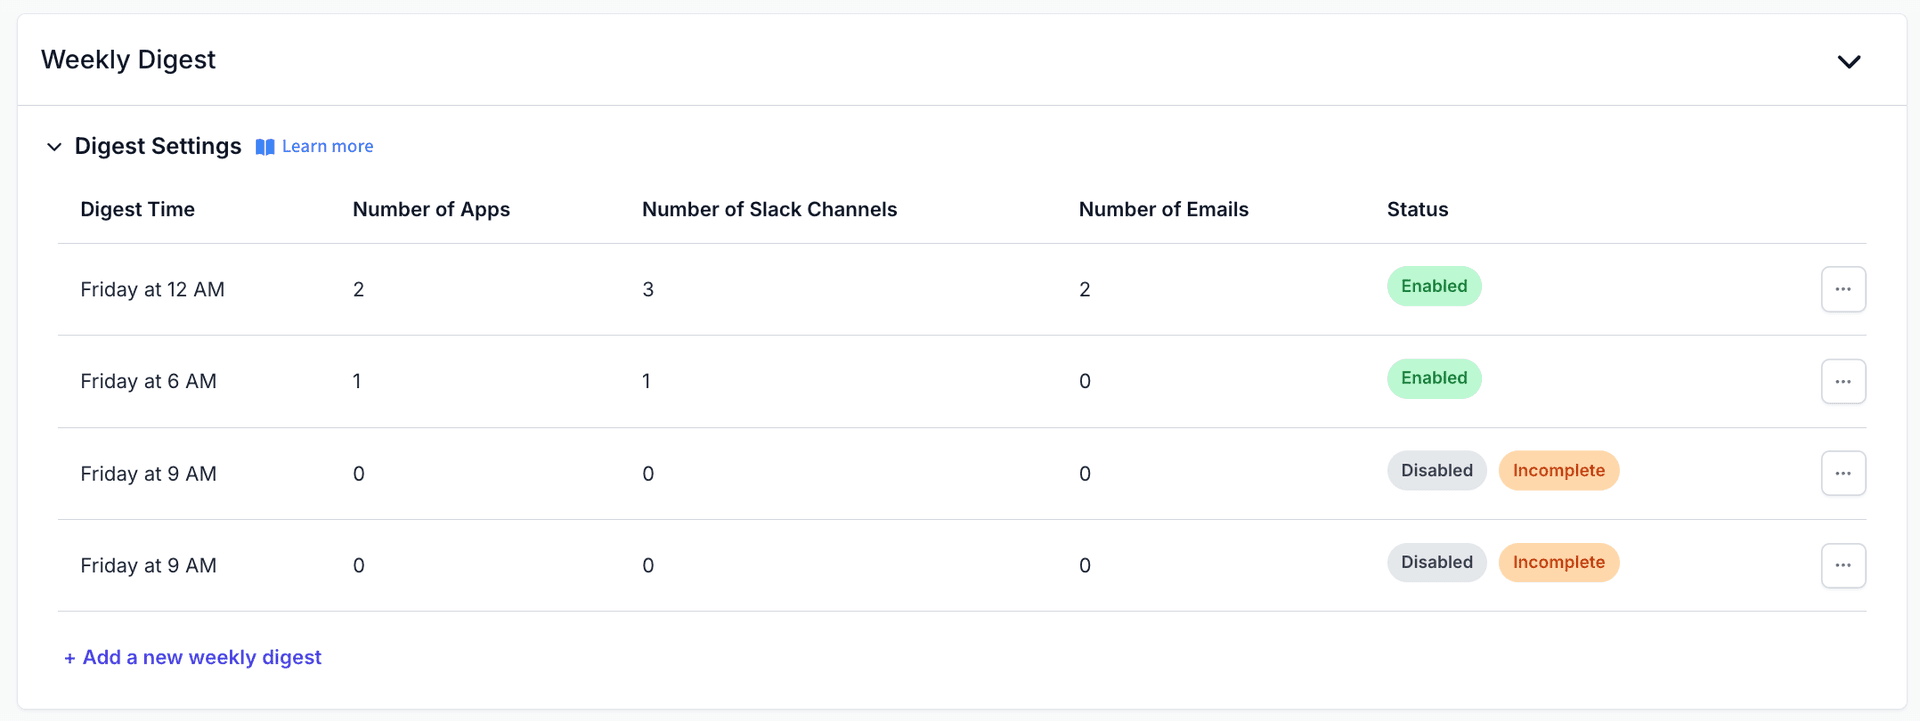Viewport: 1920px width, 721px height.
Task: Add a new weekly digest
Action: tap(192, 657)
